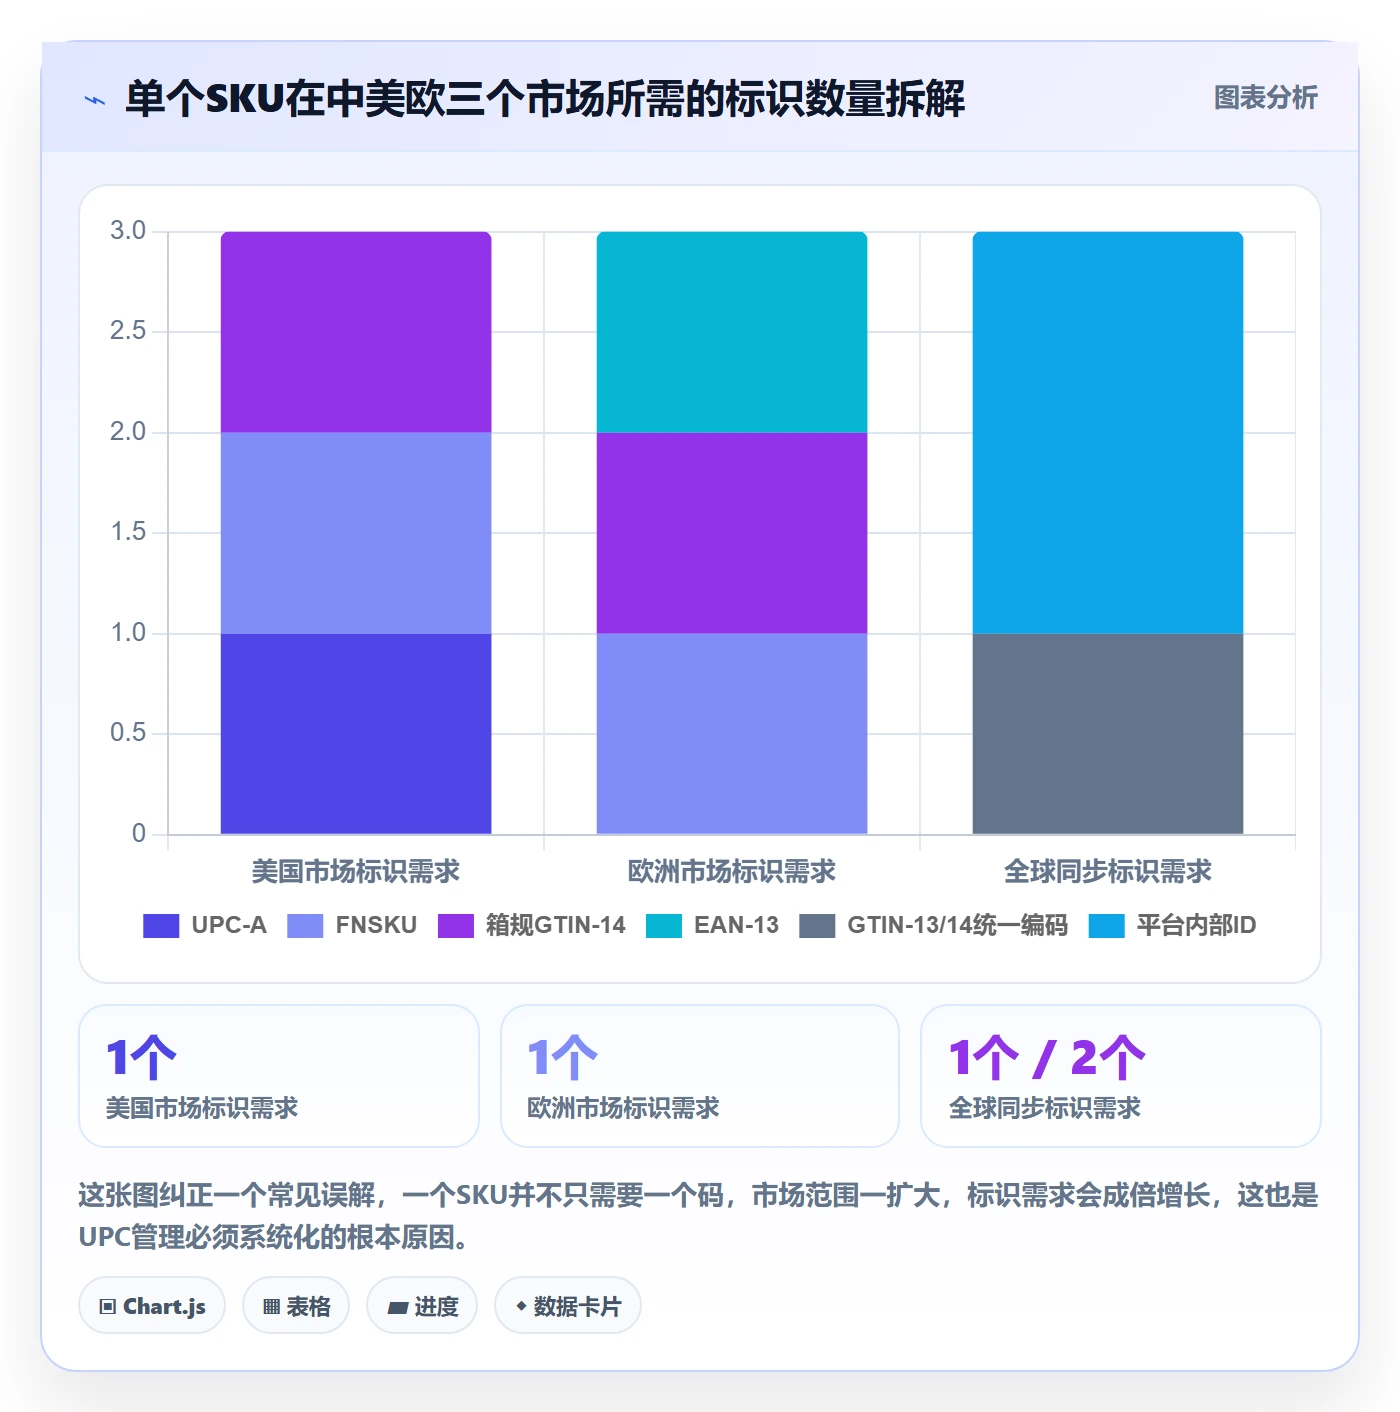Select the 数据卡片 tag chip
Image resolution: width=1400 pixels, height=1412 pixels.
[568, 1305]
